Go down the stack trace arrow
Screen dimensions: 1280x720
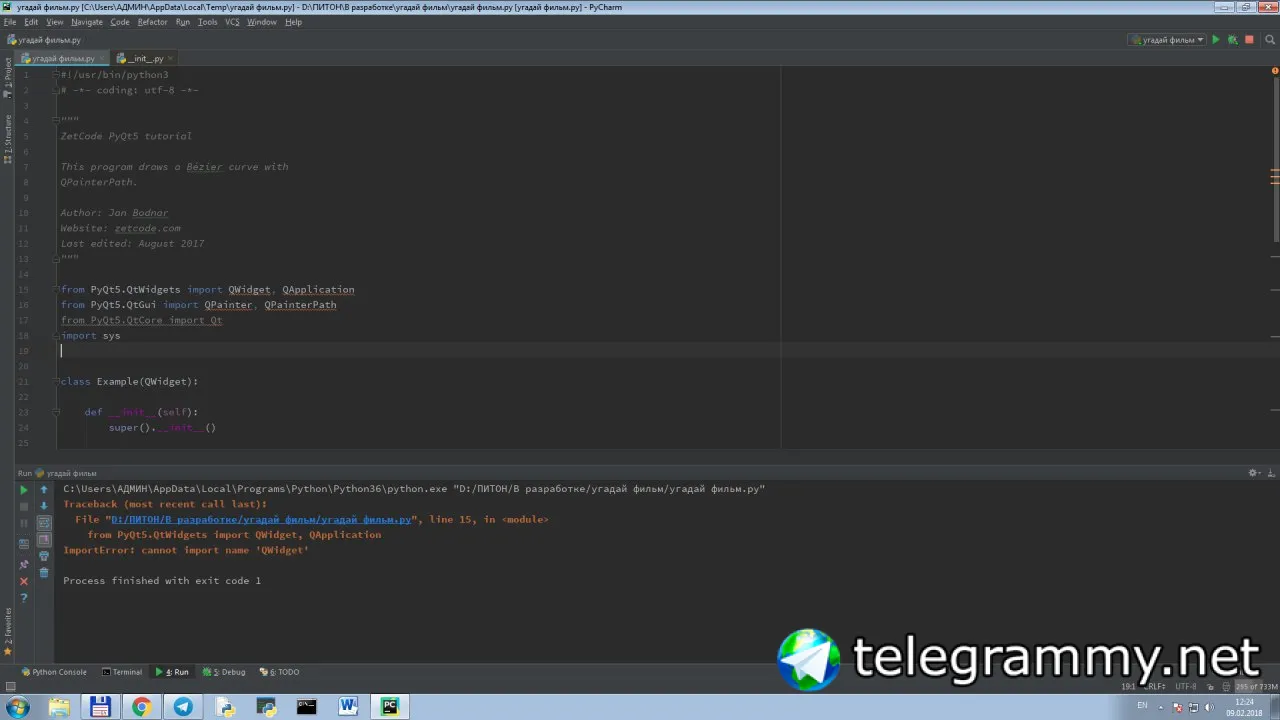tap(44, 506)
